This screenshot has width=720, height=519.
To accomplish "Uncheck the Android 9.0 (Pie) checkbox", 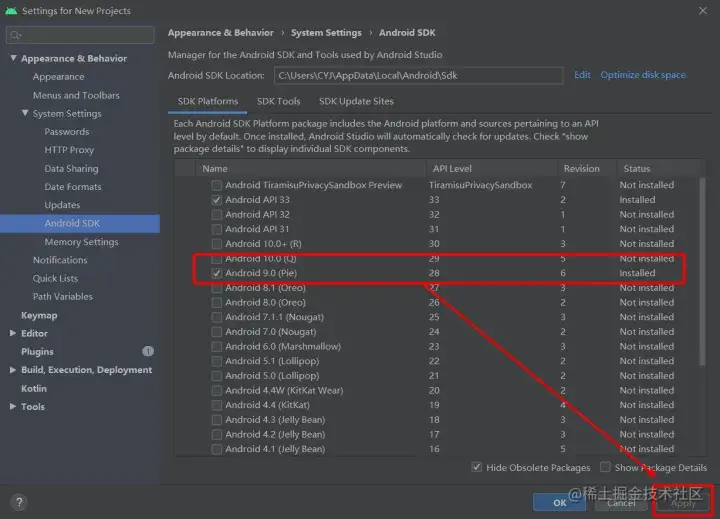I will click(x=217, y=273).
